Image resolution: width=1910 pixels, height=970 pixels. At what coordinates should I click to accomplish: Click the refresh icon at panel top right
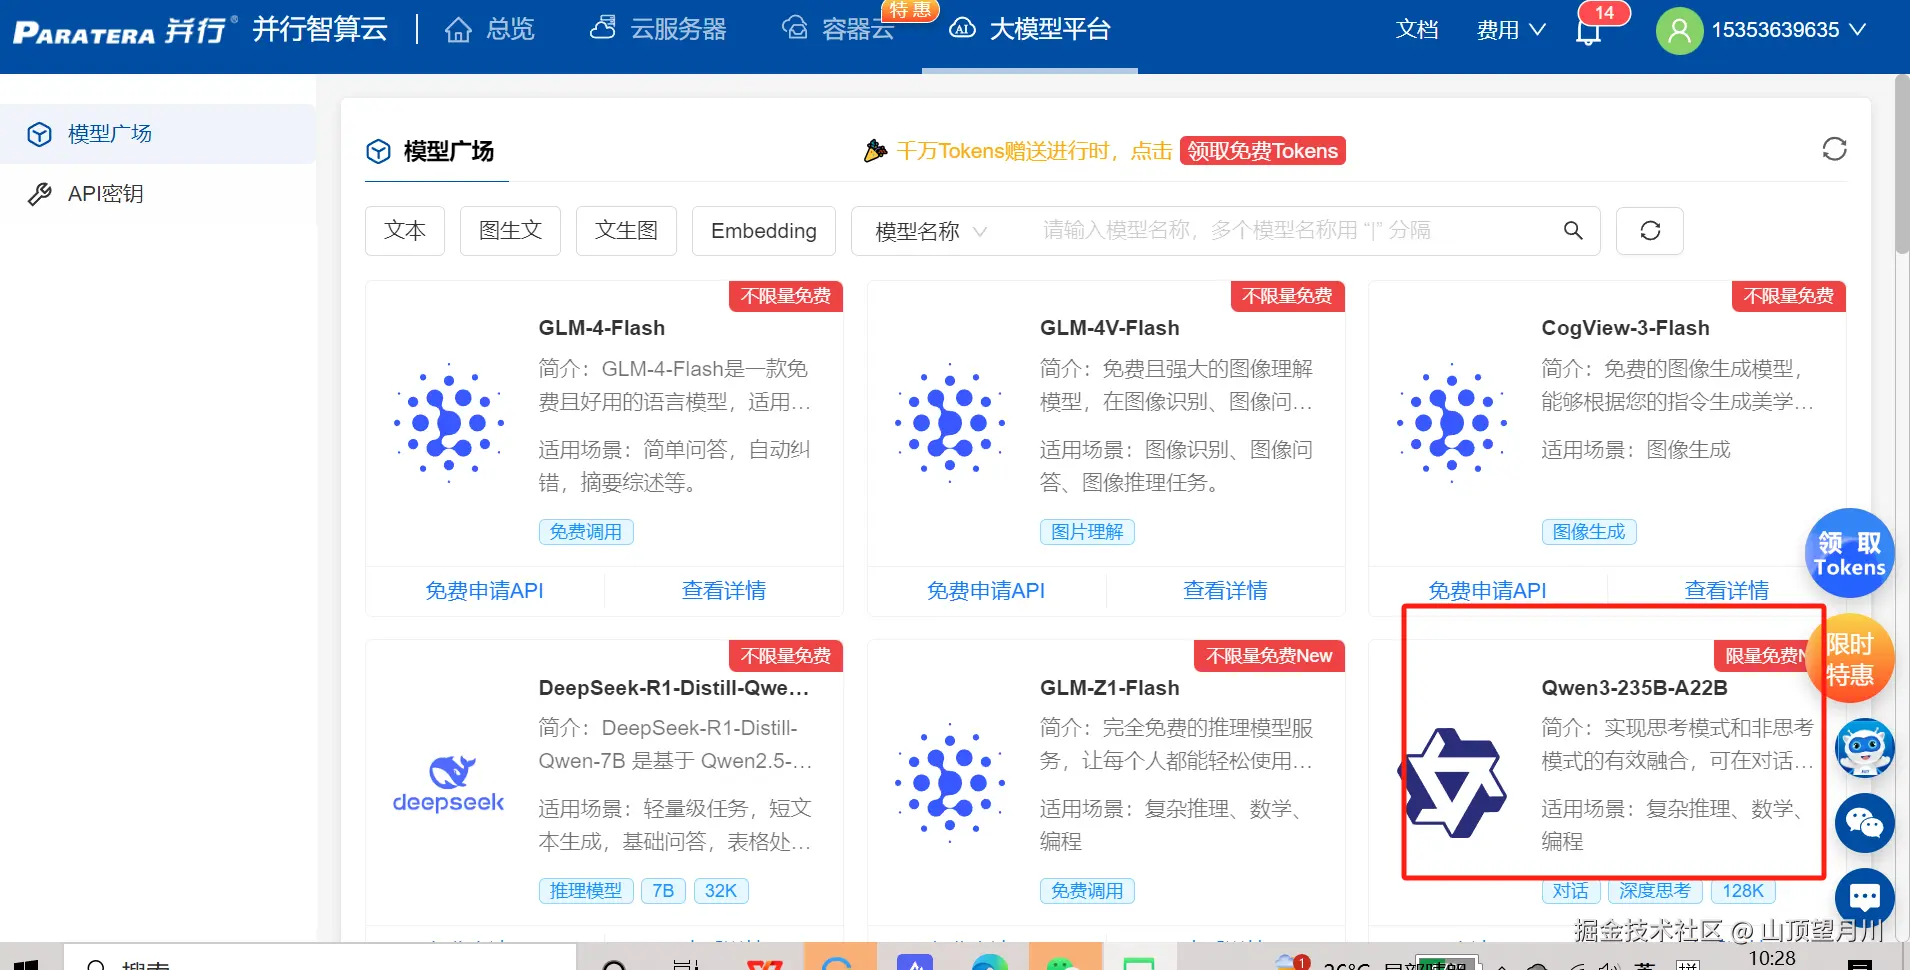(x=1834, y=150)
